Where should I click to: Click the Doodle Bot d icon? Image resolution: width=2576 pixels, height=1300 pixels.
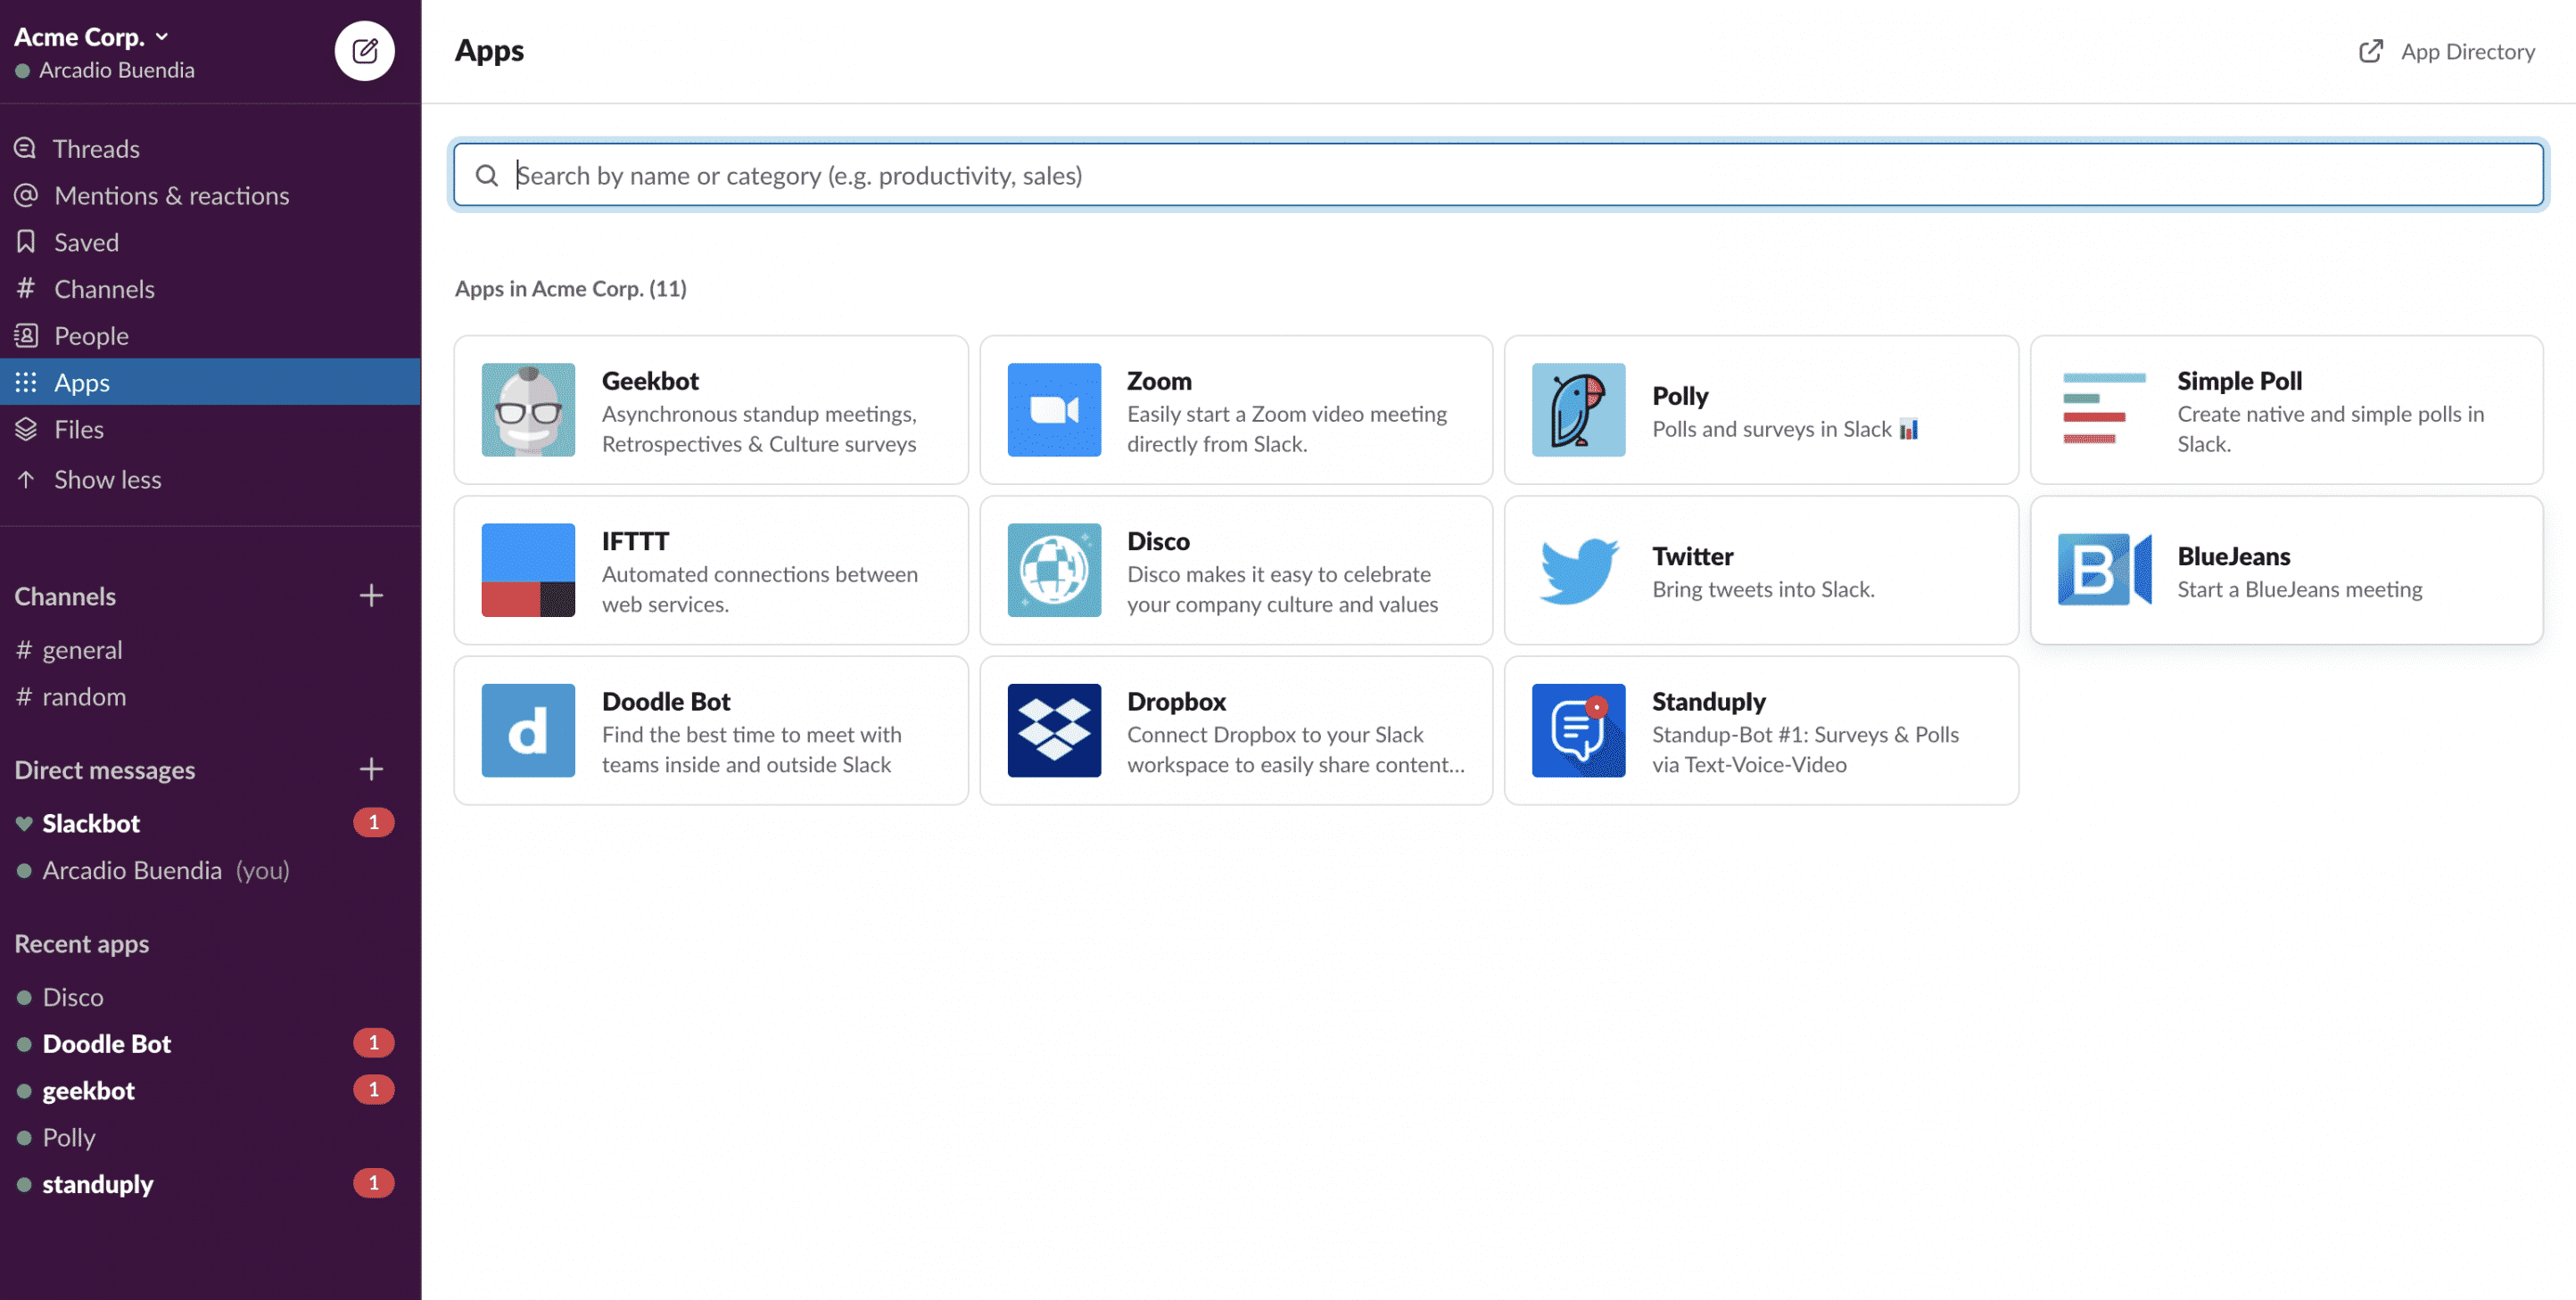528,729
